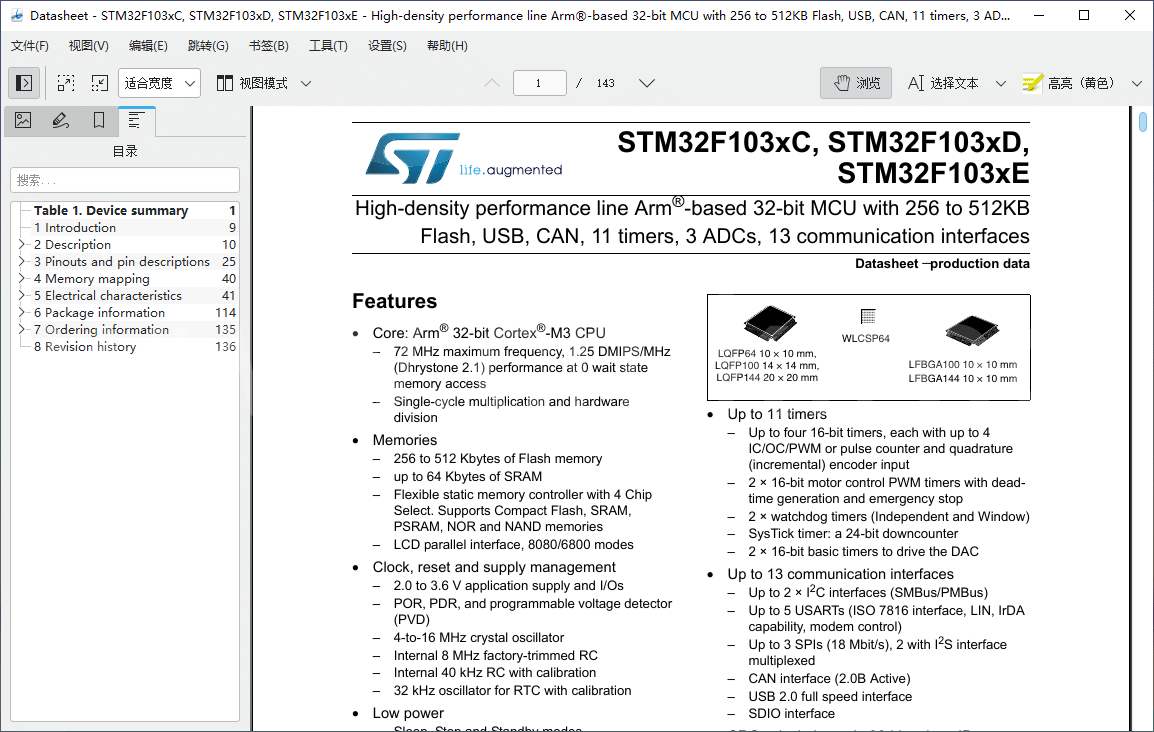Open the bookmarks sidebar tab

(x=99, y=121)
